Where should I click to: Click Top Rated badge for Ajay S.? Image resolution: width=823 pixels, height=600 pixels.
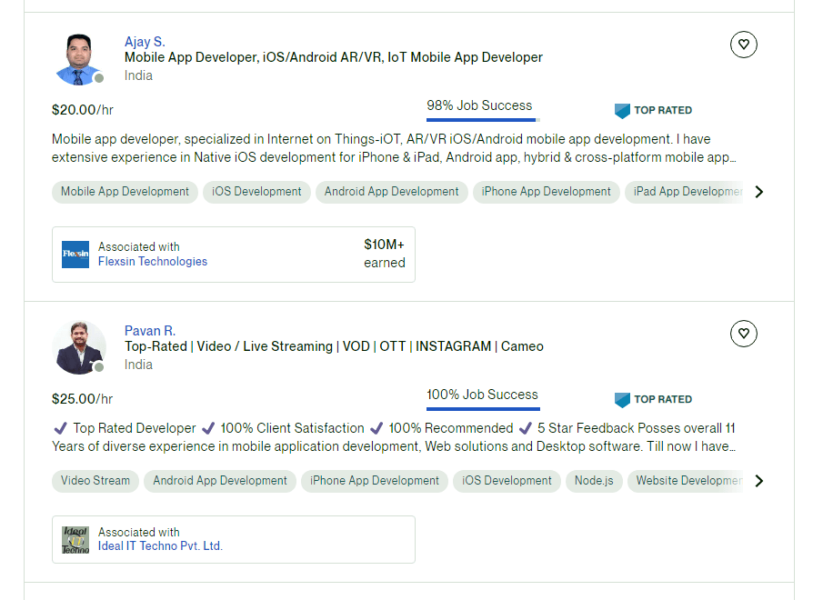[x=653, y=111]
